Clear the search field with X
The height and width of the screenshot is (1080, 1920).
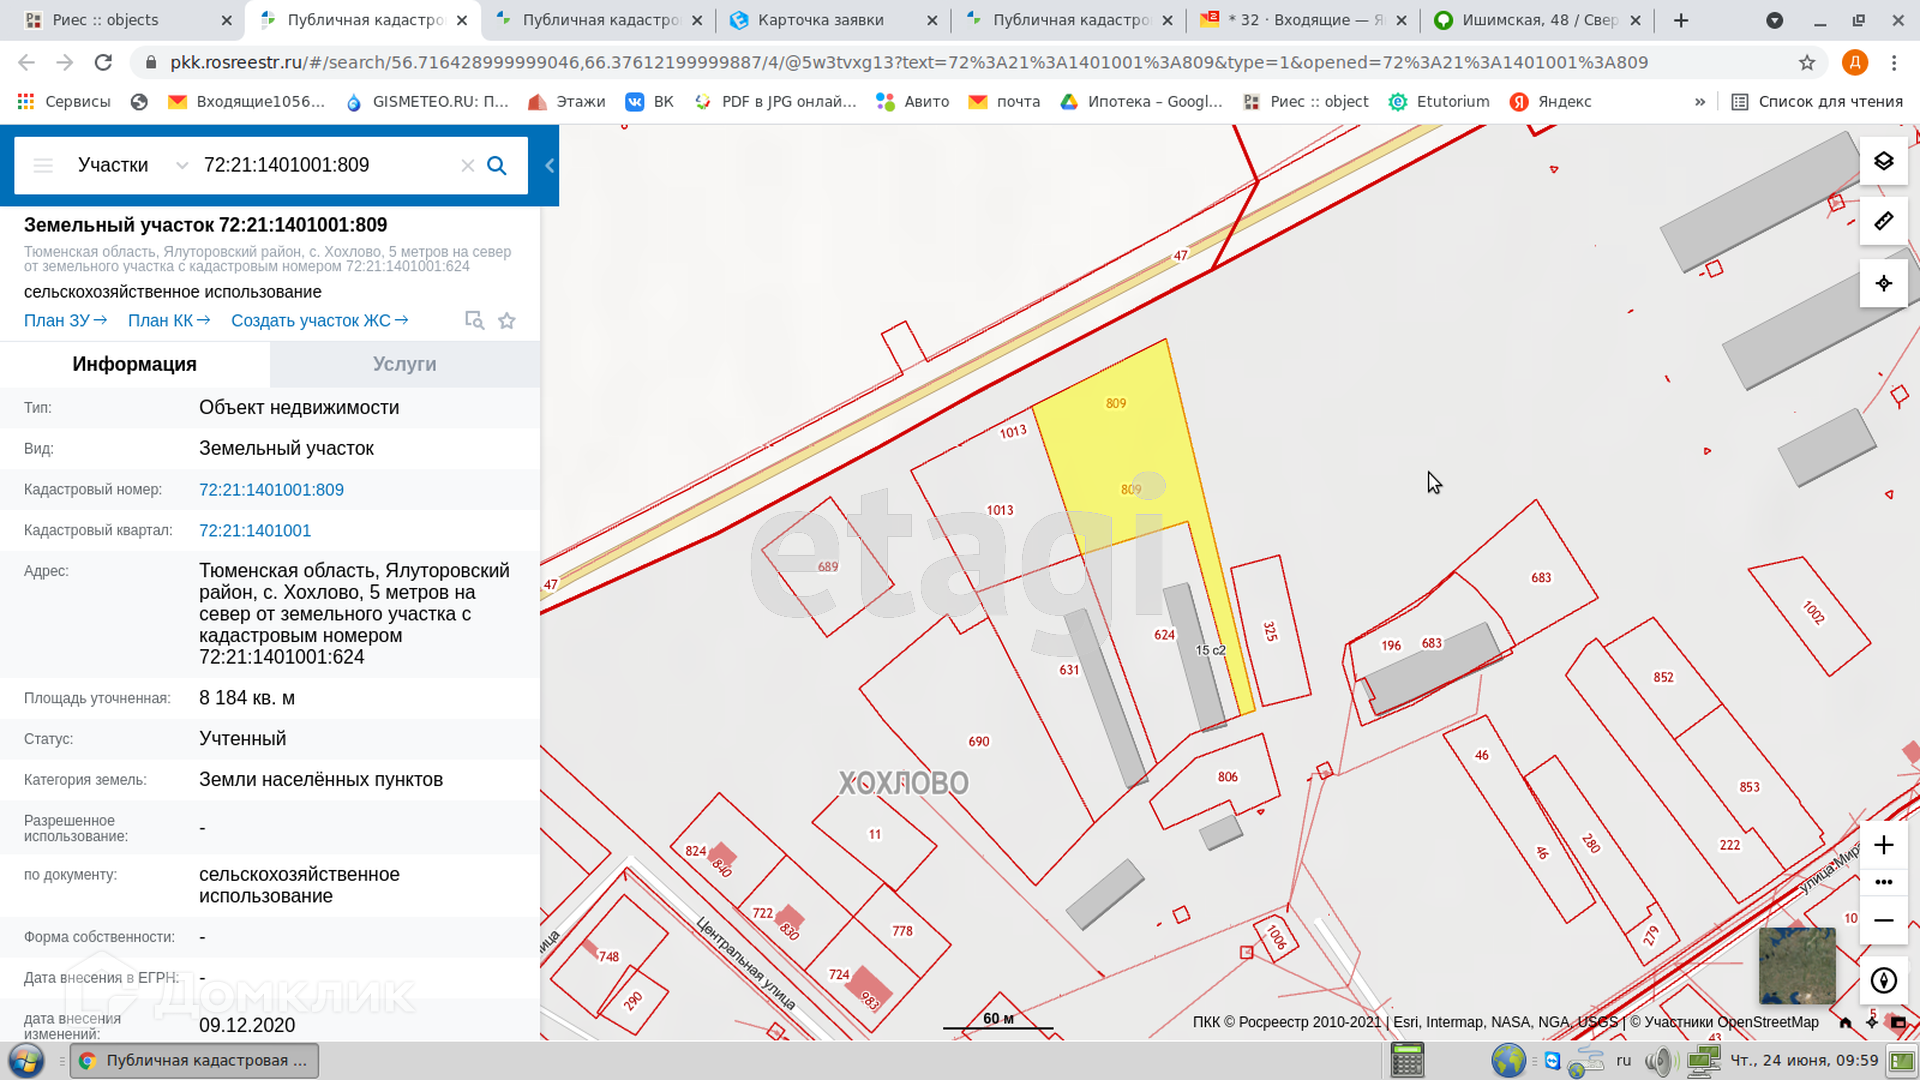coord(467,166)
